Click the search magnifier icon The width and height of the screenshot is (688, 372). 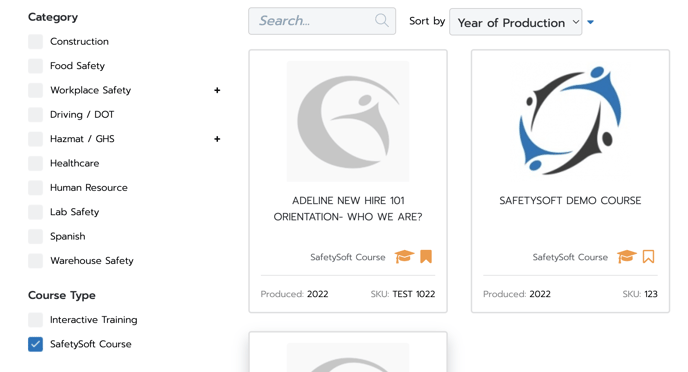point(382,20)
